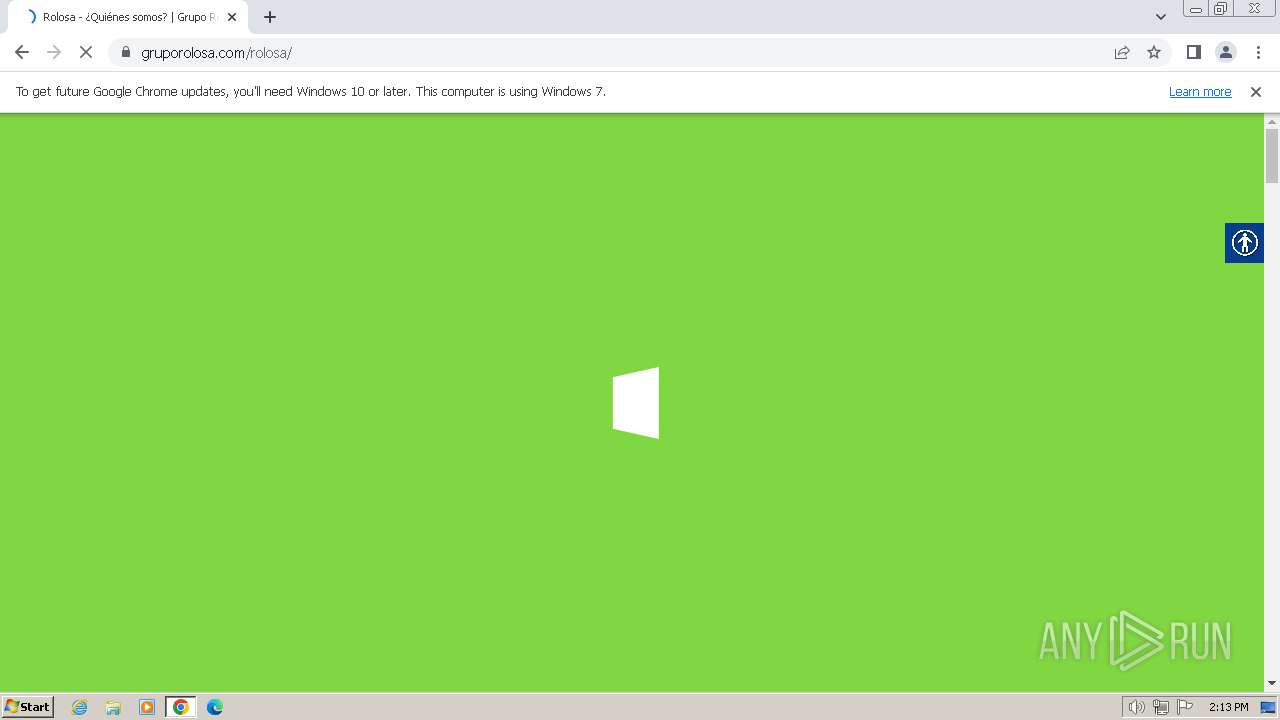Dismiss the Chrome update notification bar

pos(1256,91)
